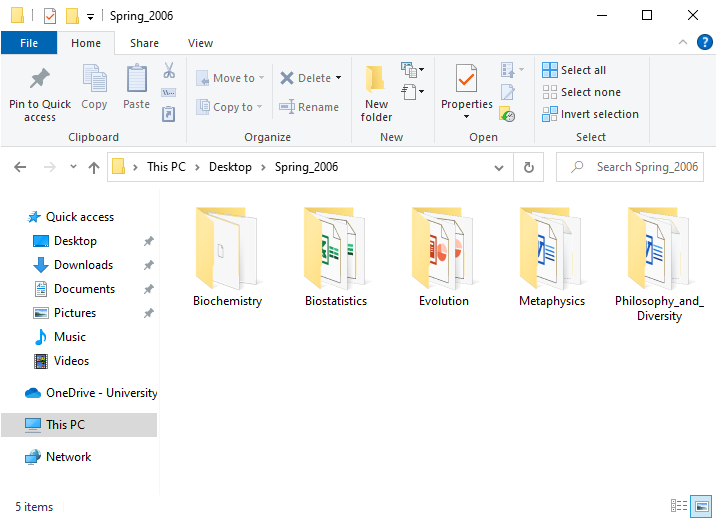This screenshot has width=717, height=519.
Task: Open the File menu
Action: tap(29, 43)
